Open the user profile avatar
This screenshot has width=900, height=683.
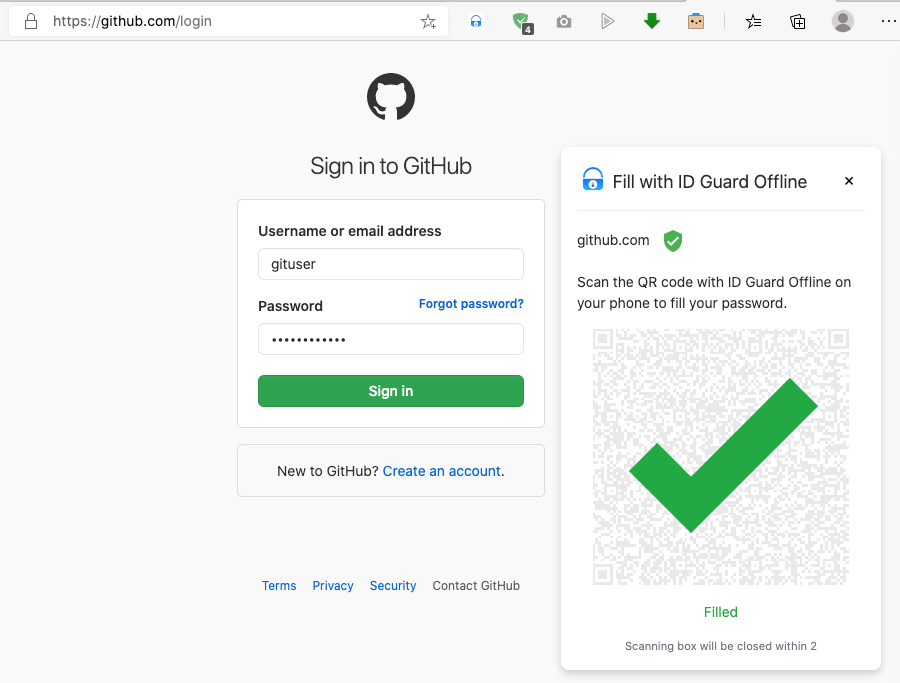pos(843,21)
